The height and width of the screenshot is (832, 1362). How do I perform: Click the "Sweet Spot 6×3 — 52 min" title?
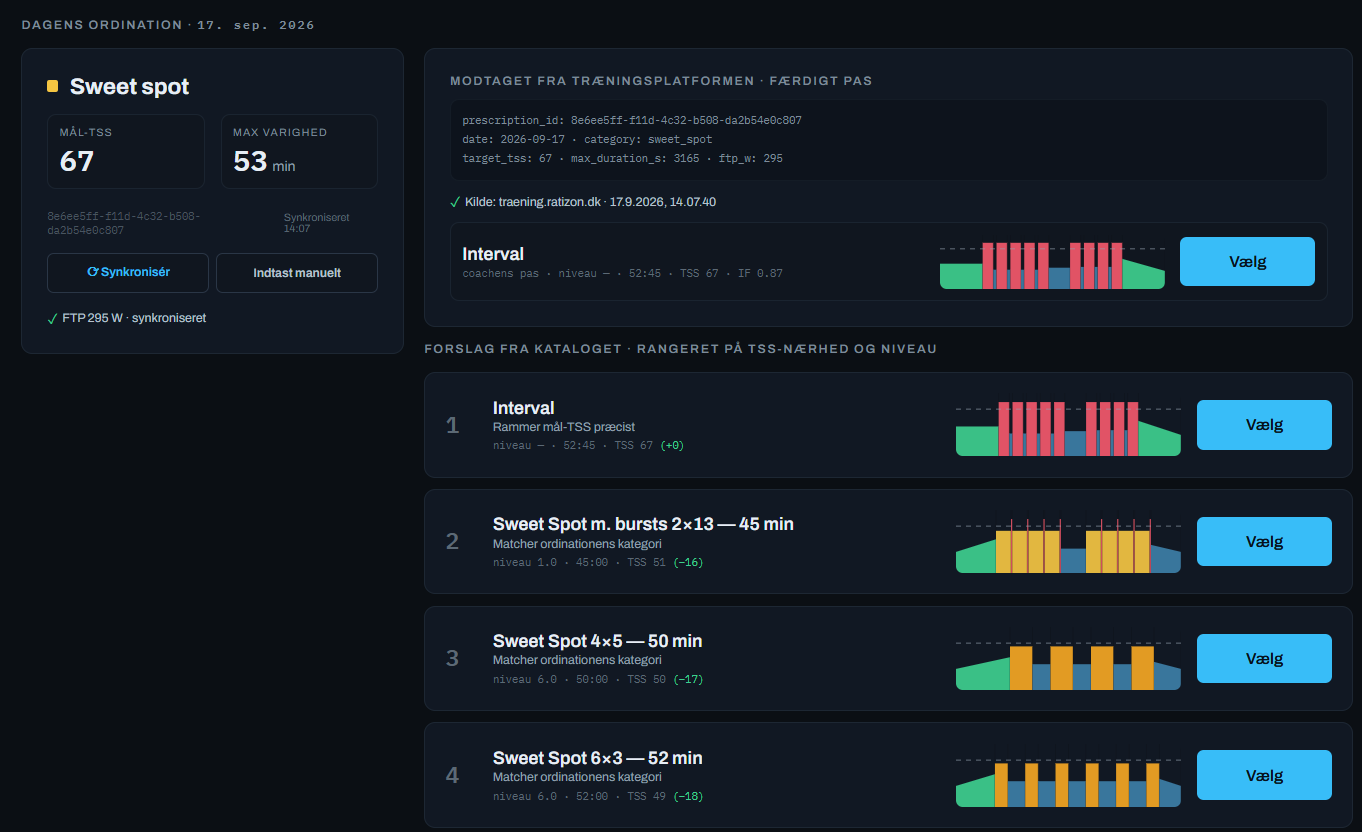tap(597, 758)
